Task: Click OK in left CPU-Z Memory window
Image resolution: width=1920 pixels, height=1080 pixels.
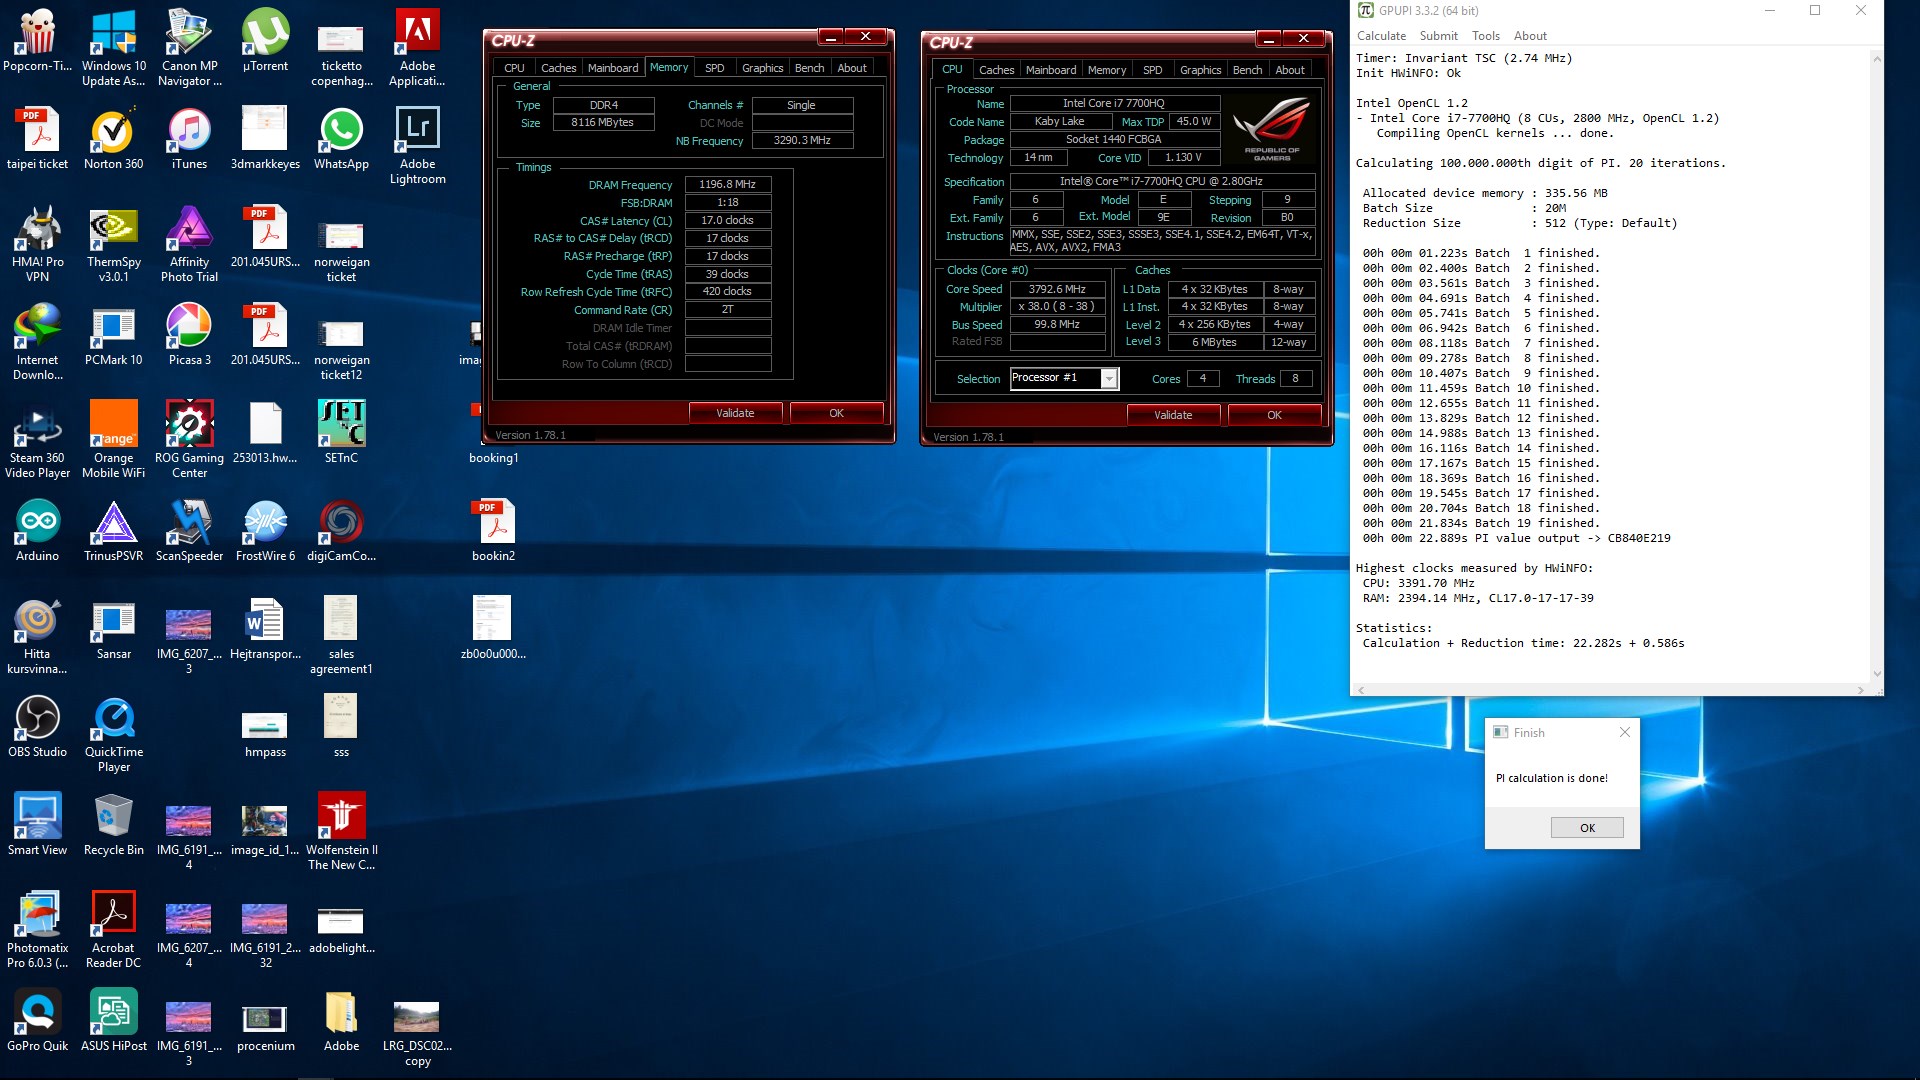Action: (836, 413)
